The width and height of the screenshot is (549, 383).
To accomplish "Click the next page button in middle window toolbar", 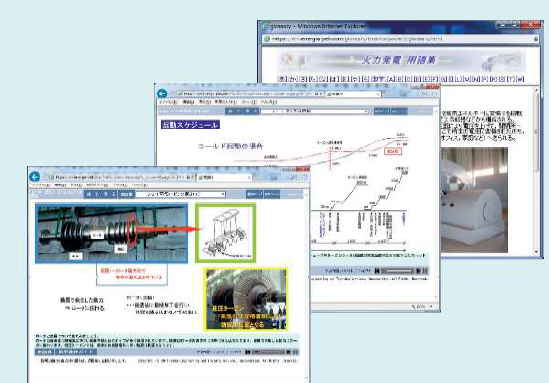I will point(399,111).
